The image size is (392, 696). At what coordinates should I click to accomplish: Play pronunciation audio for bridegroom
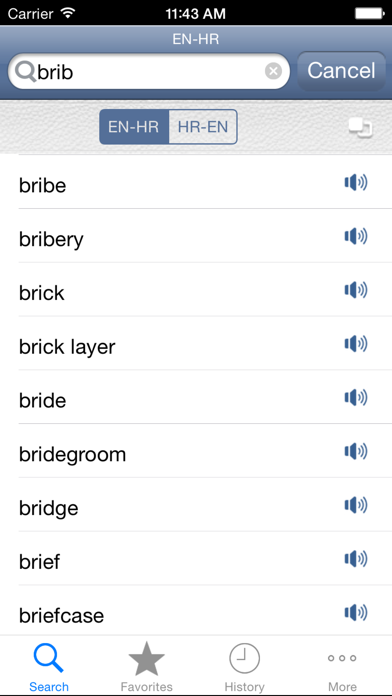[356, 451]
